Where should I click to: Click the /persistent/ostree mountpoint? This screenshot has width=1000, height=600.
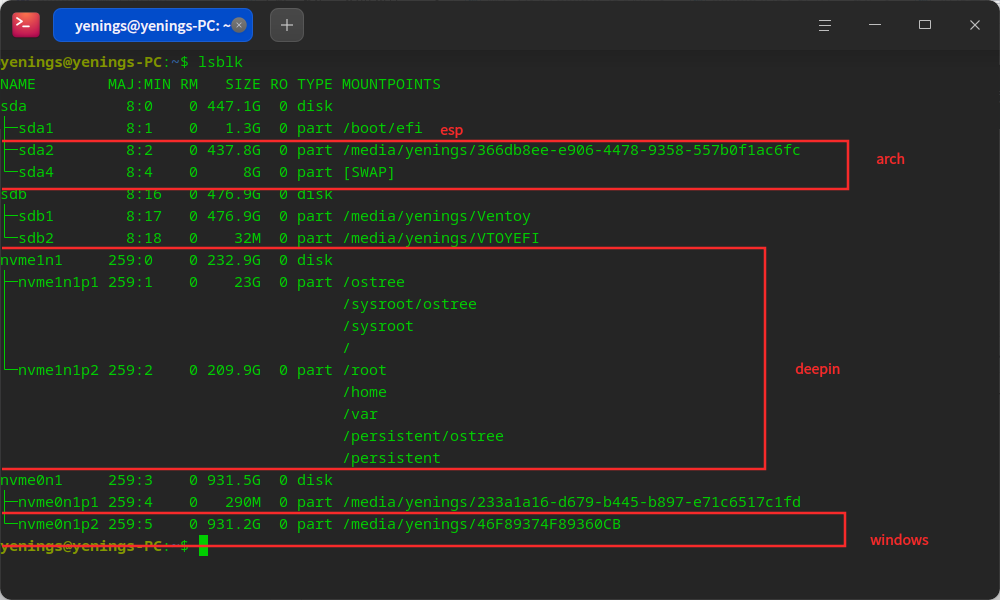point(423,436)
